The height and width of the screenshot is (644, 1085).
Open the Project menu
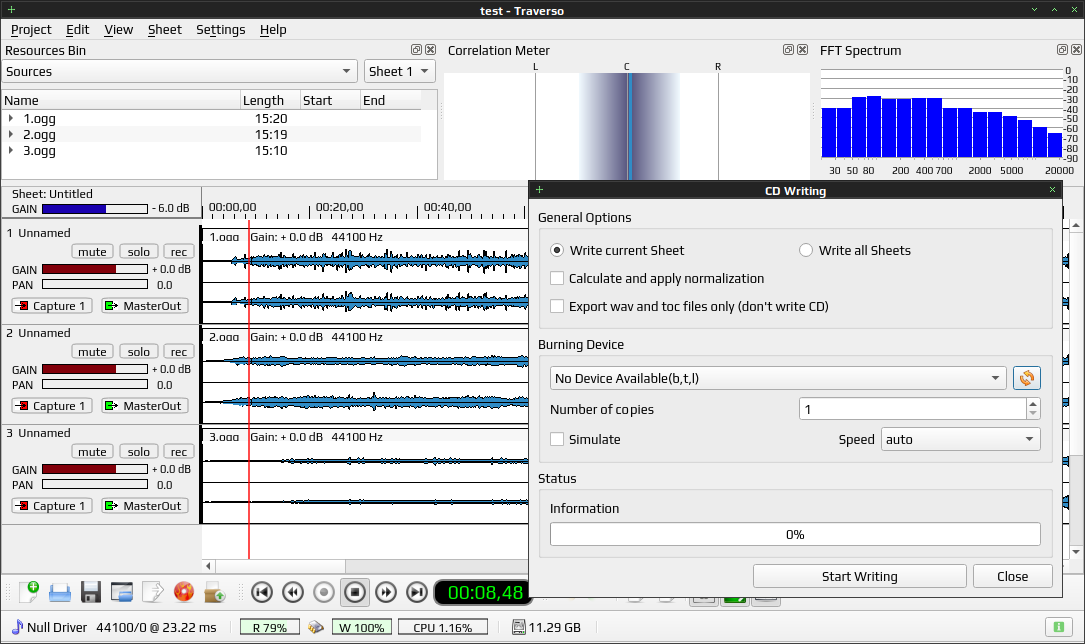click(x=31, y=30)
